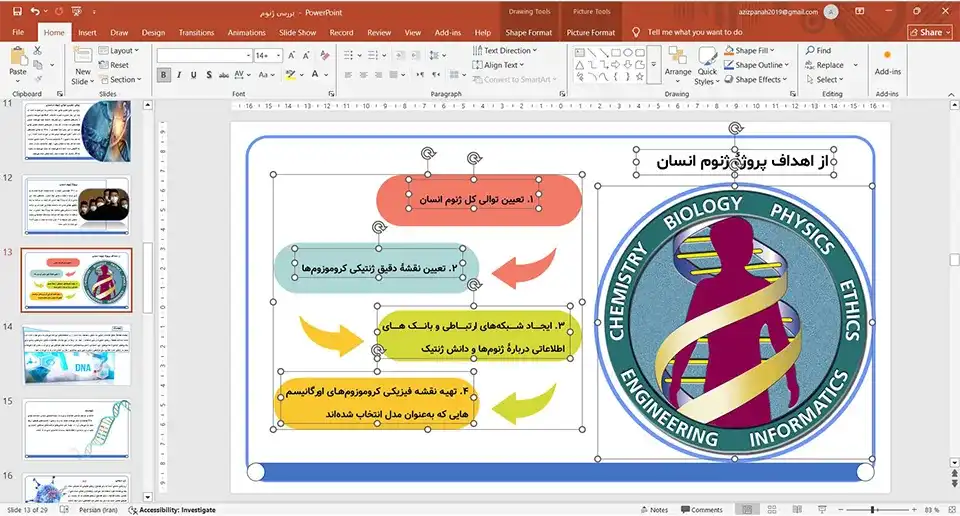Click Arrange button in Drawing group
960x516 pixels.
pyautogui.click(x=678, y=65)
